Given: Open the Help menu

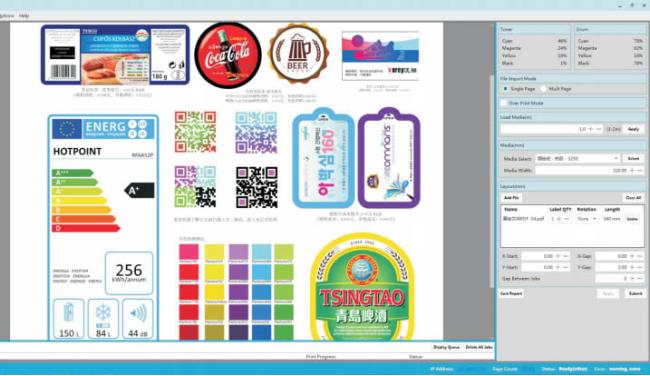Looking at the screenshot, I should pyautogui.click(x=24, y=16).
